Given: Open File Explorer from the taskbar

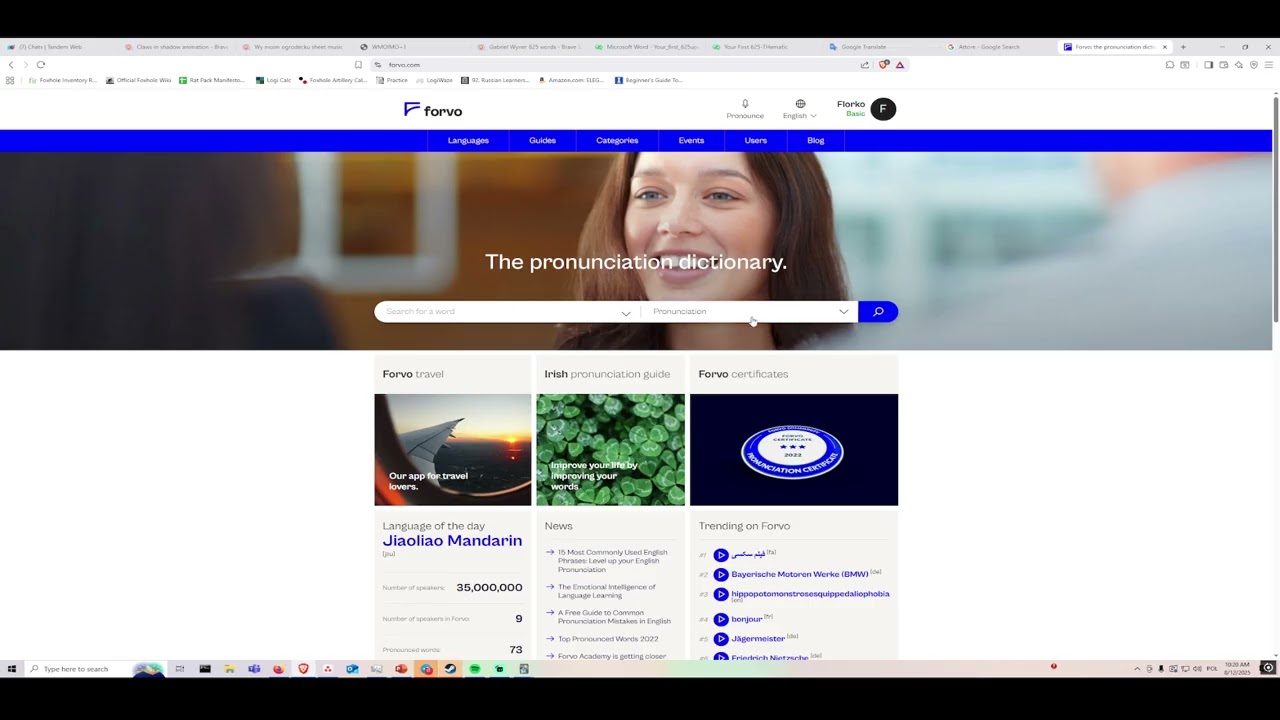Looking at the screenshot, I should pos(229,669).
